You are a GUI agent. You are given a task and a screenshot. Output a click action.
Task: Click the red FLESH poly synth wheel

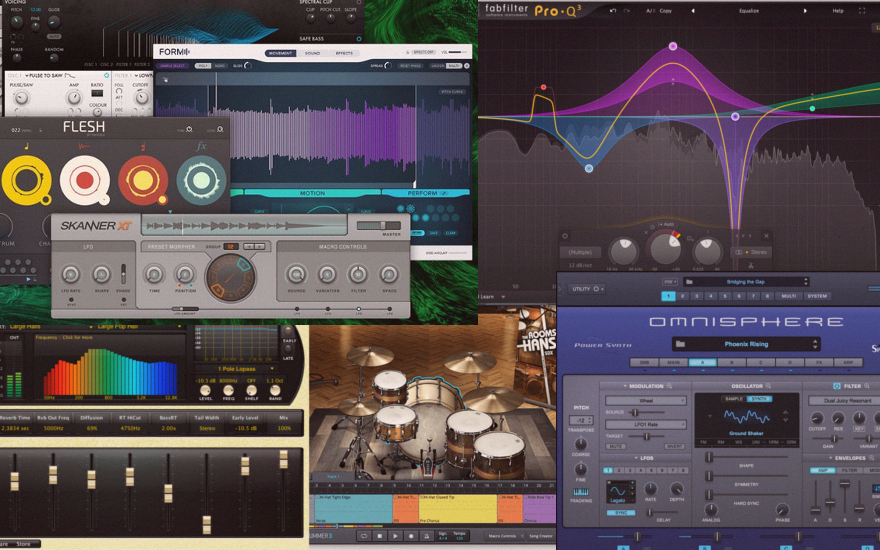143,180
